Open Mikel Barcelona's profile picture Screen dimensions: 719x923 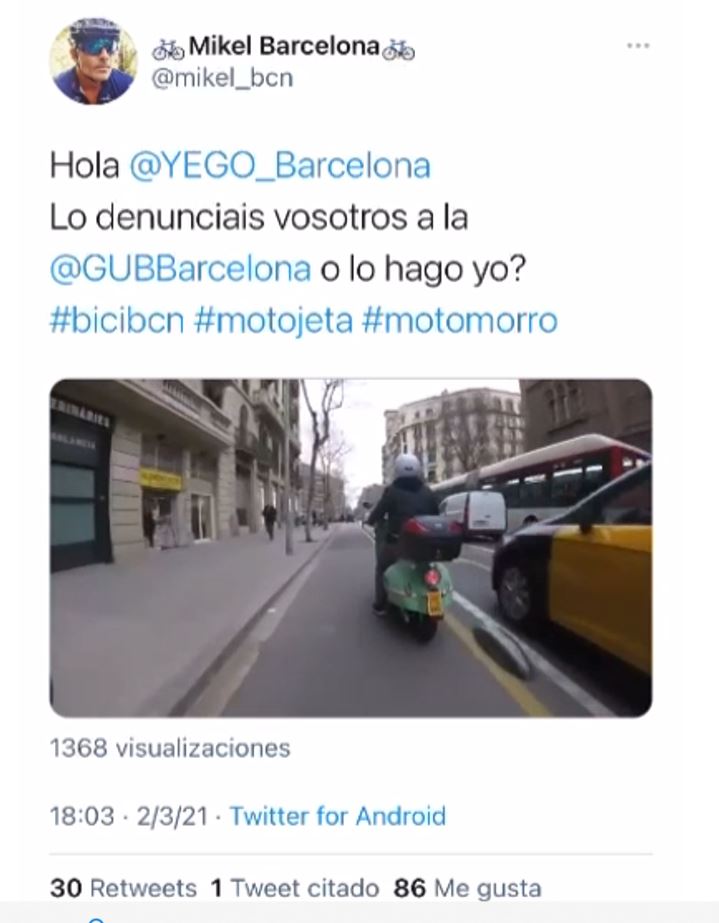(x=94, y=61)
